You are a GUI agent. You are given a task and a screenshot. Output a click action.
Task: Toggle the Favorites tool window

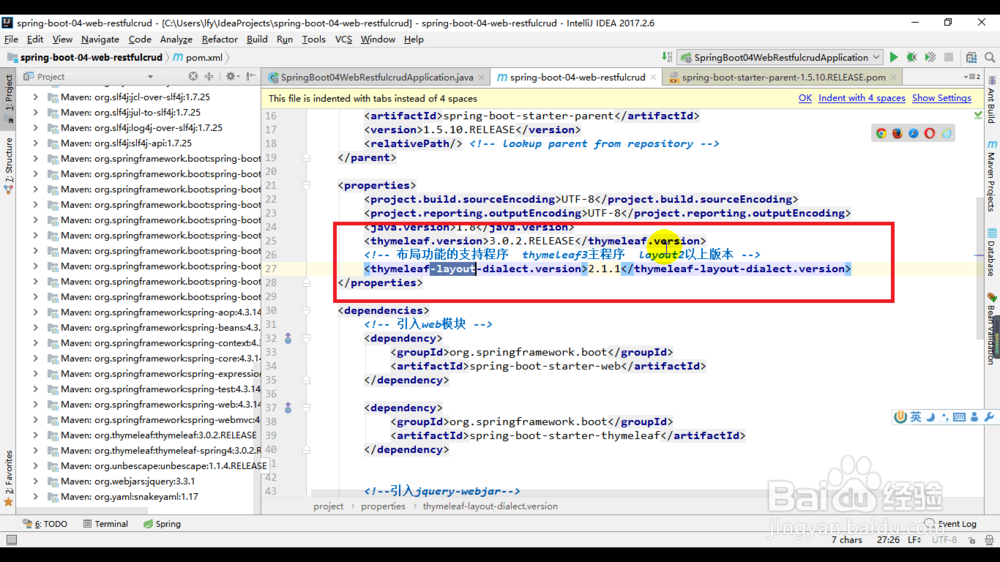[x=9, y=478]
